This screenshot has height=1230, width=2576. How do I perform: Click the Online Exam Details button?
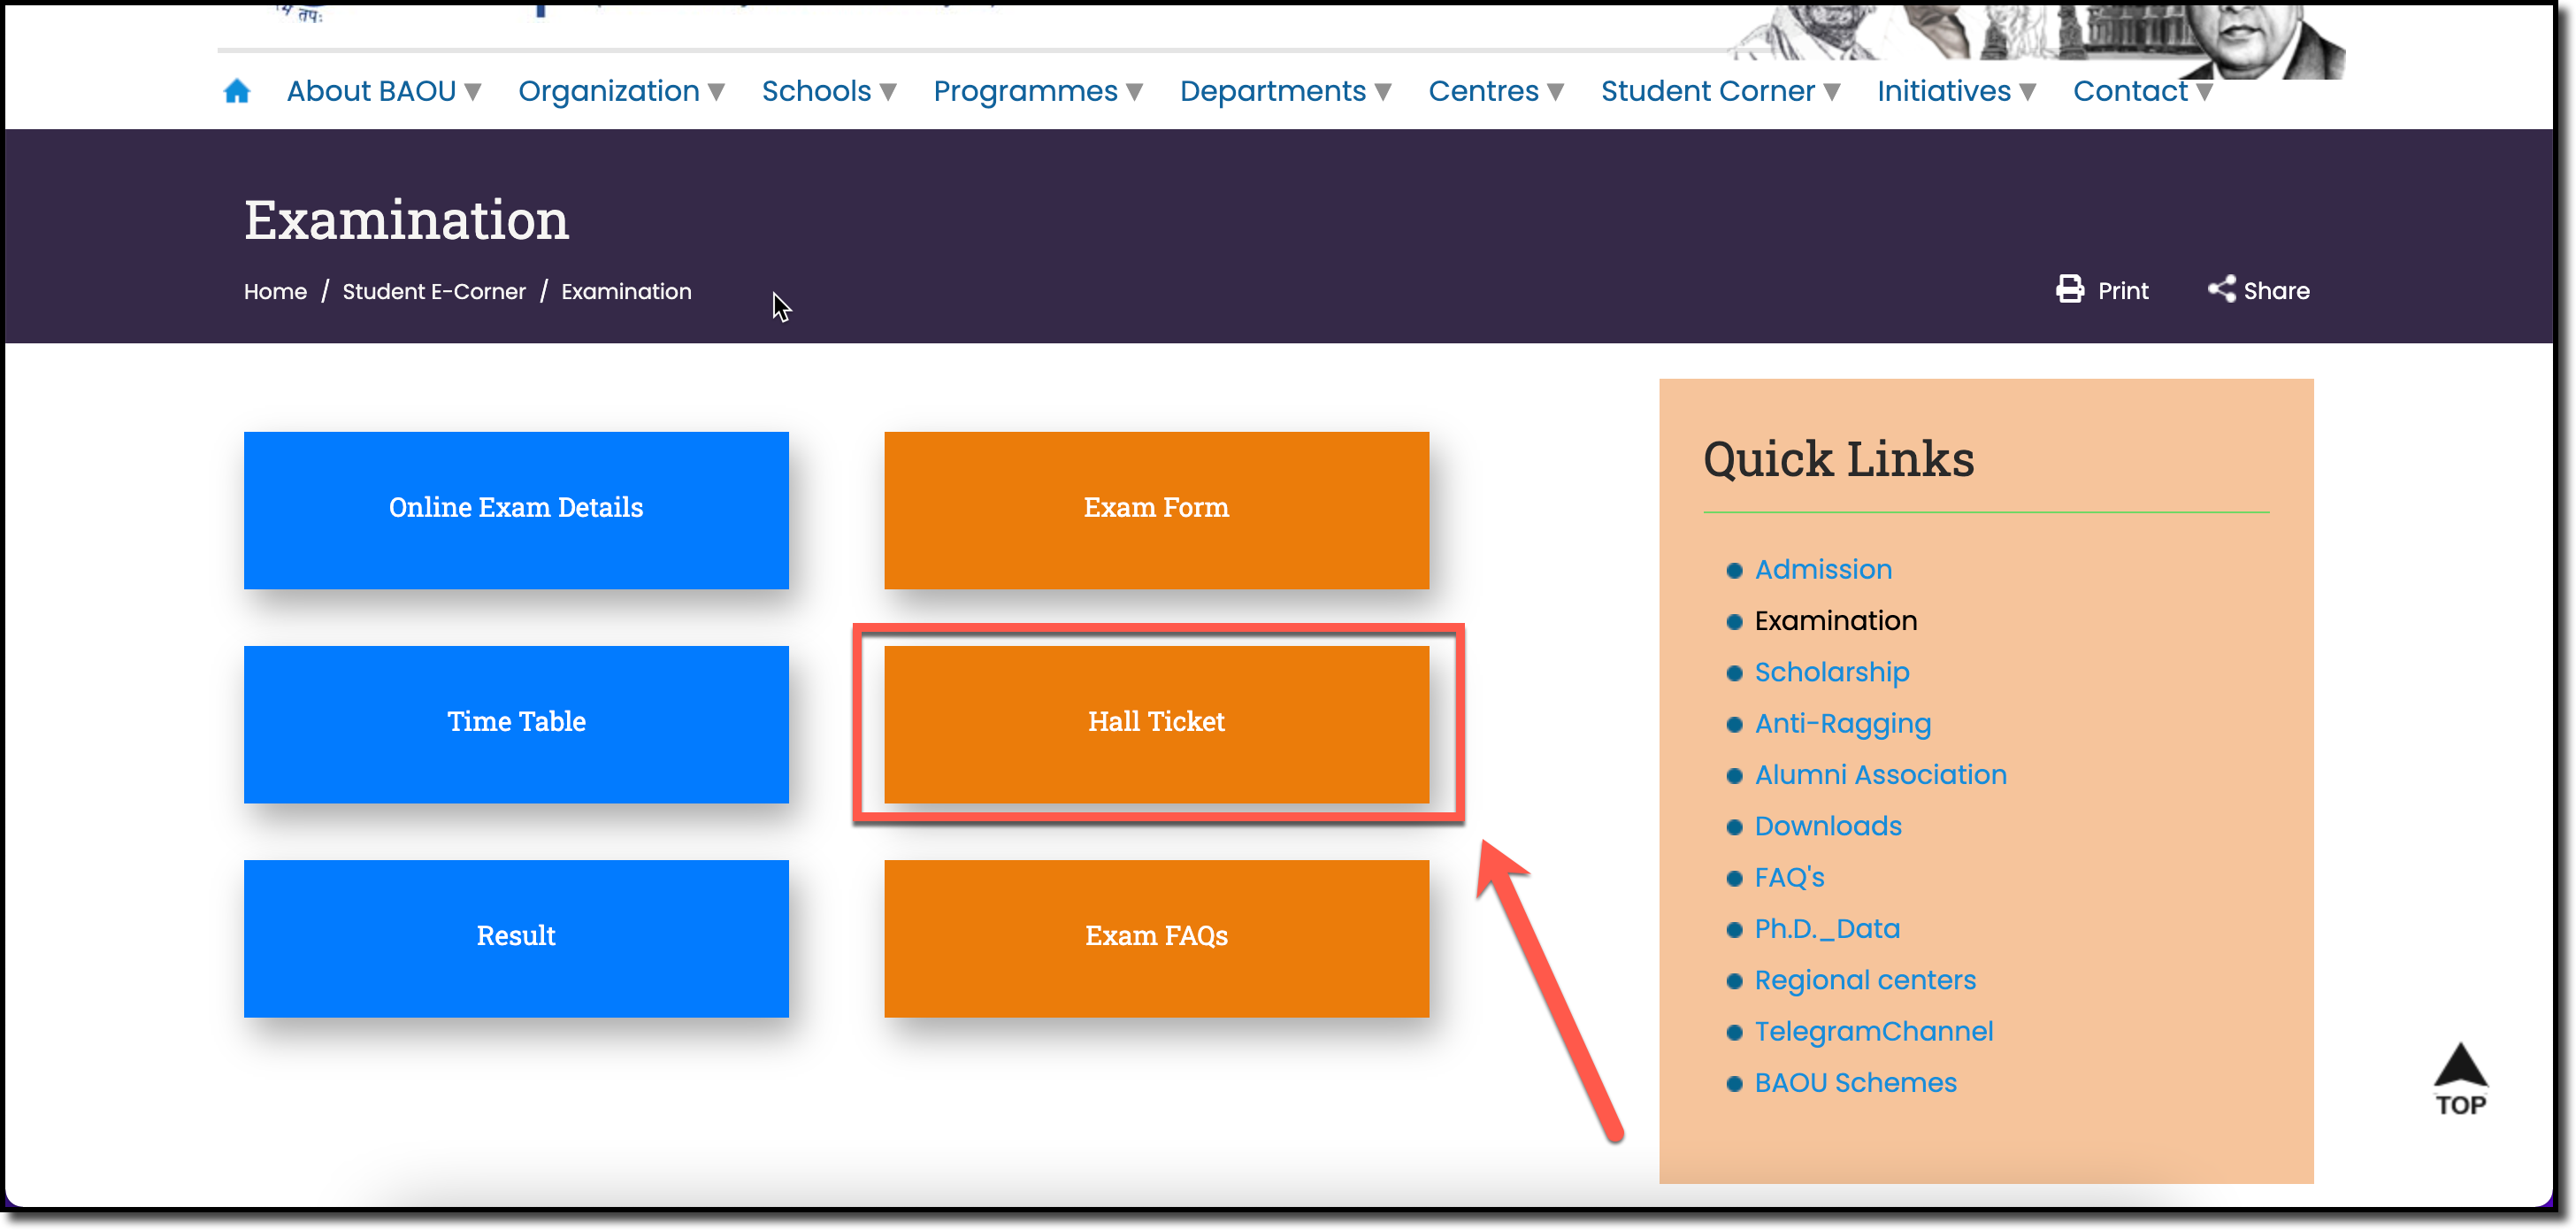pyautogui.click(x=516, y=506)
